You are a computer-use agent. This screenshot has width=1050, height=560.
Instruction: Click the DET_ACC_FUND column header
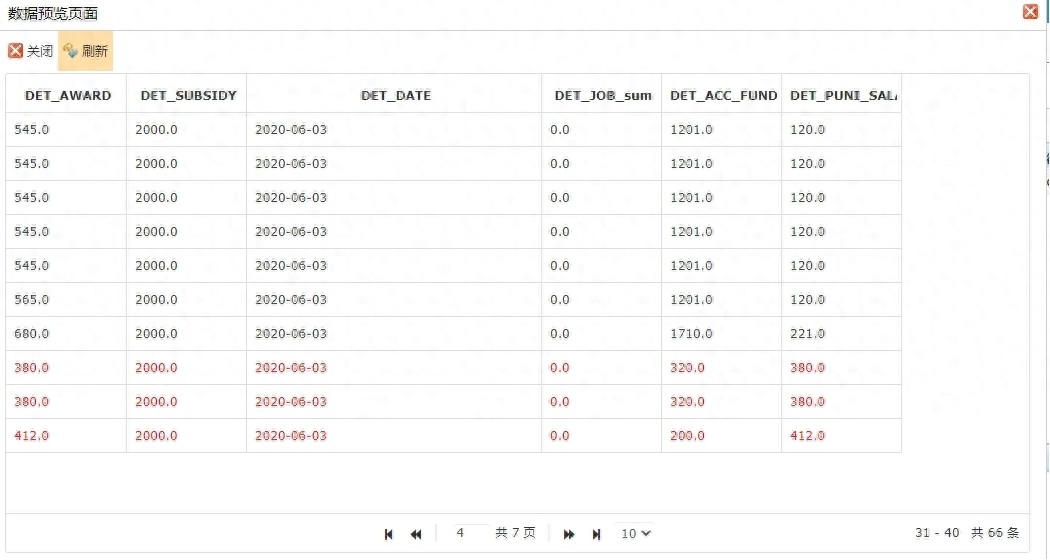pos(722,95)
